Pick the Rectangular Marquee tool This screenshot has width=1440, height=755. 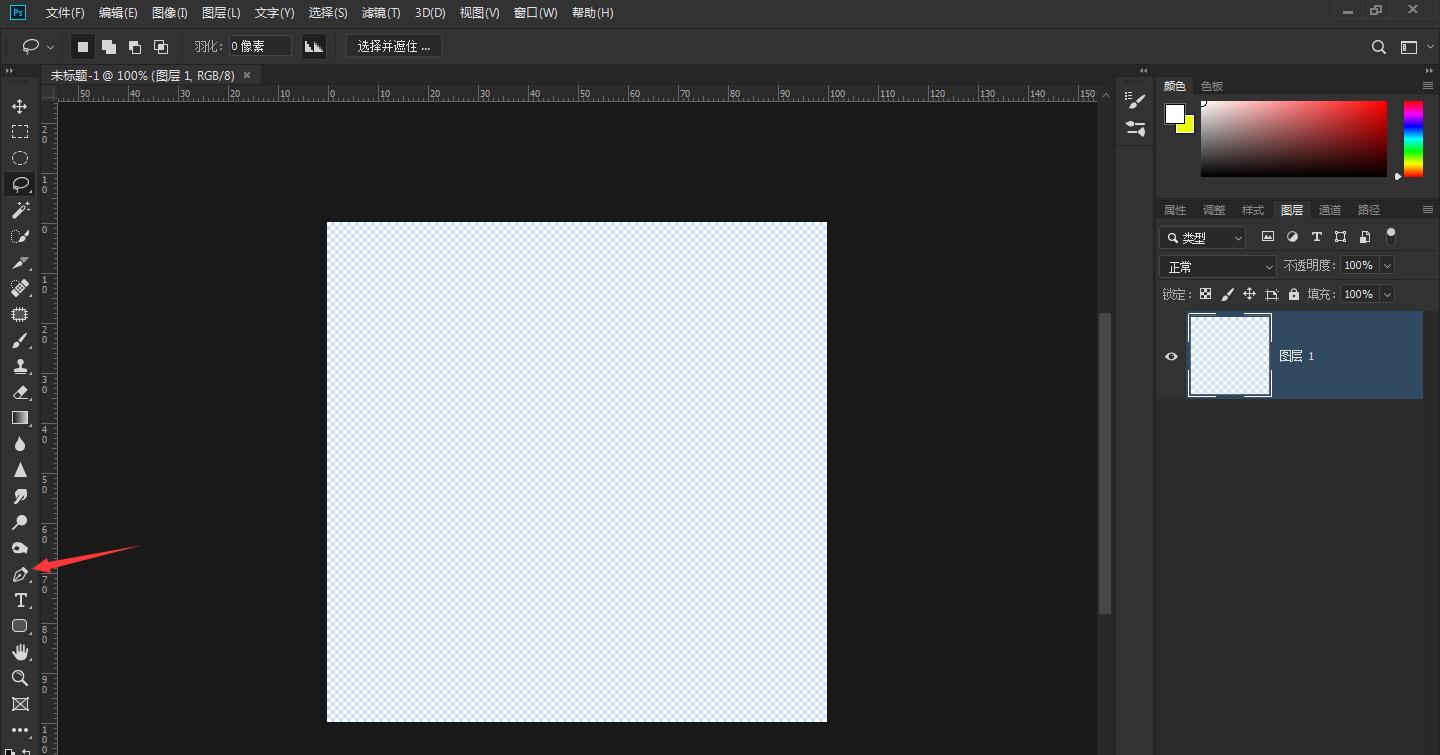click(19, 132)
